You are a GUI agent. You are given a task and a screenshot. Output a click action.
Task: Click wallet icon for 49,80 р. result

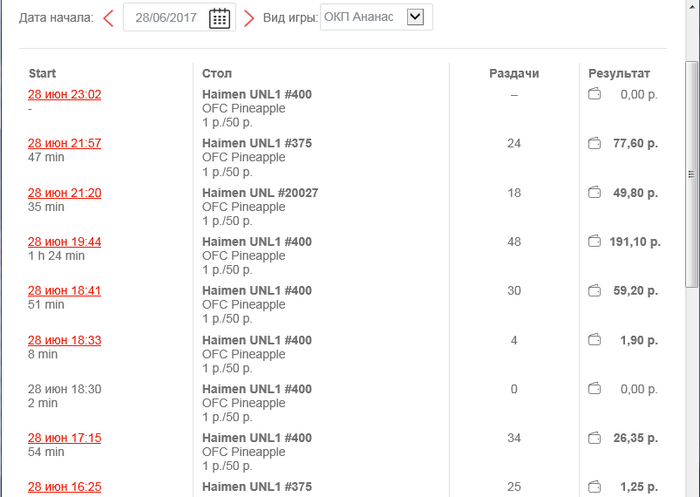595,193
